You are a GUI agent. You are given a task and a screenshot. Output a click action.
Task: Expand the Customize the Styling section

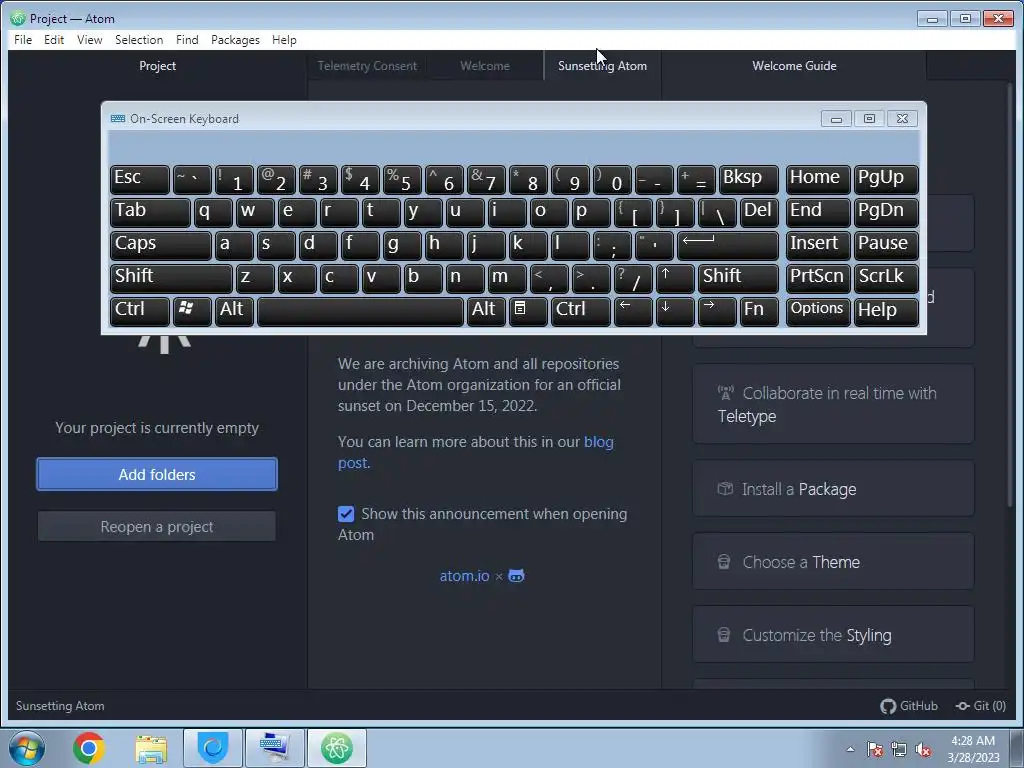833,635
